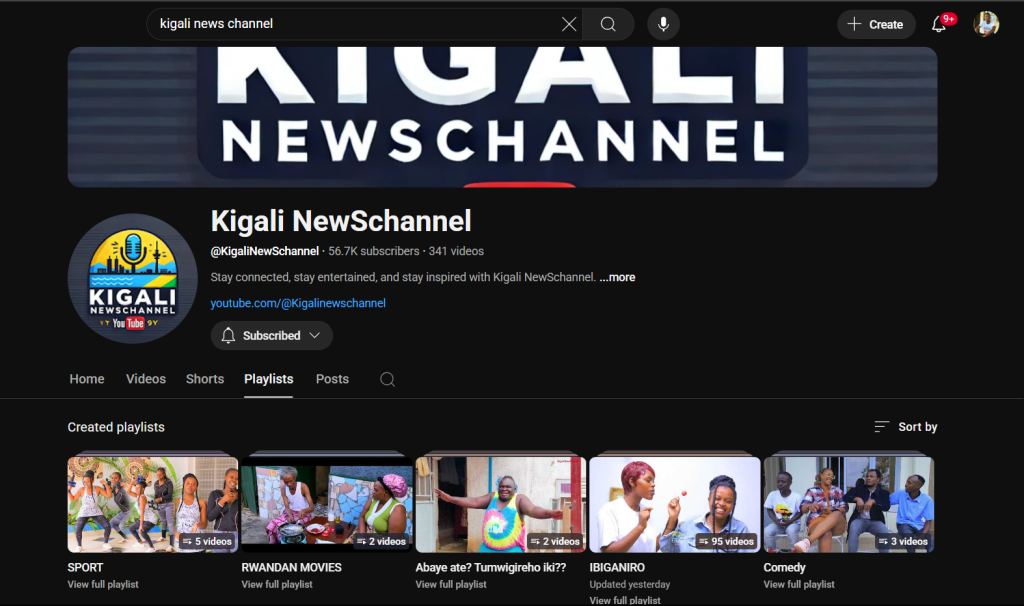Click the Comedy playlist title
Viewport: 1024px width, 606px height.
(784, 567)
